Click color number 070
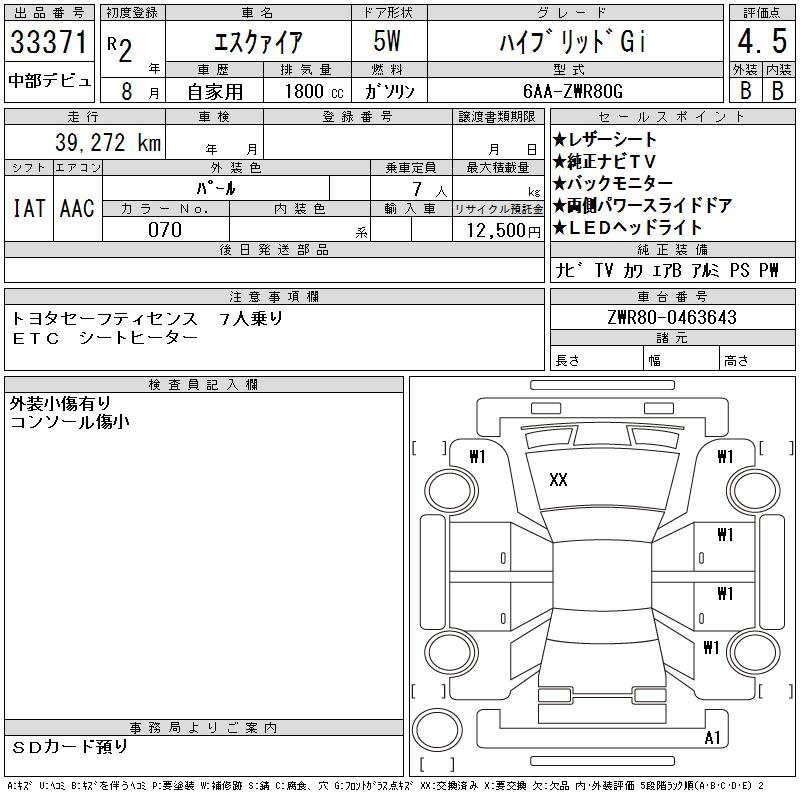 tap(165, 230)
